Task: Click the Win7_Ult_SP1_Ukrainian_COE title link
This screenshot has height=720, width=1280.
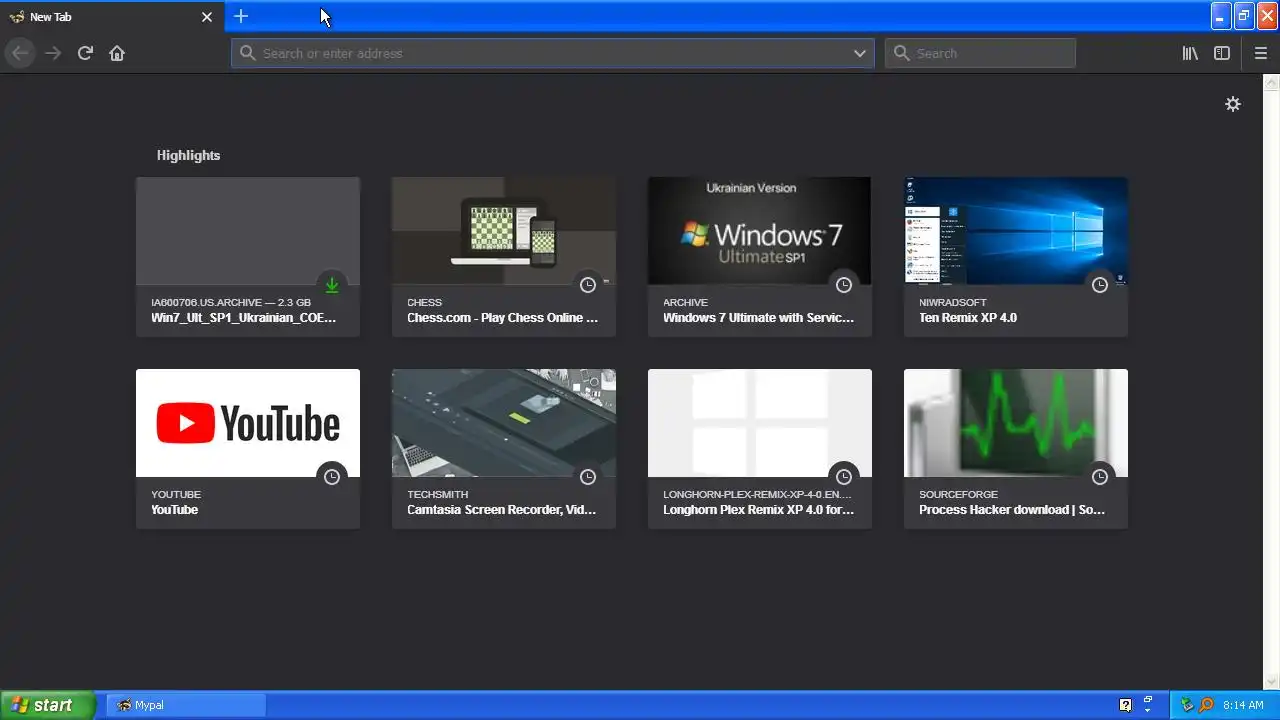Action: [244, 318]
